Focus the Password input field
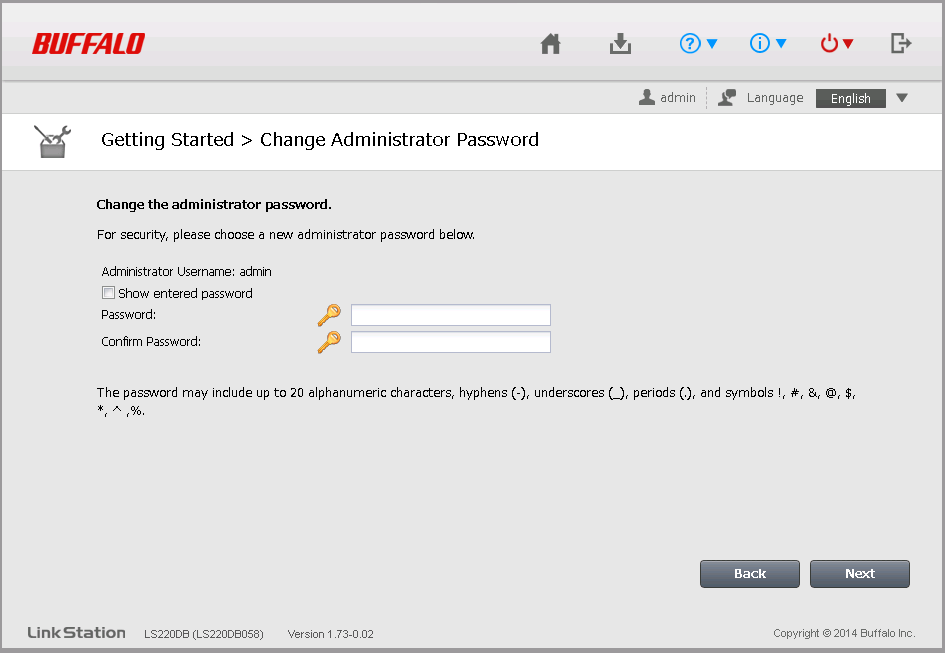The image size is (945, 653). click(x=450, y=316)
